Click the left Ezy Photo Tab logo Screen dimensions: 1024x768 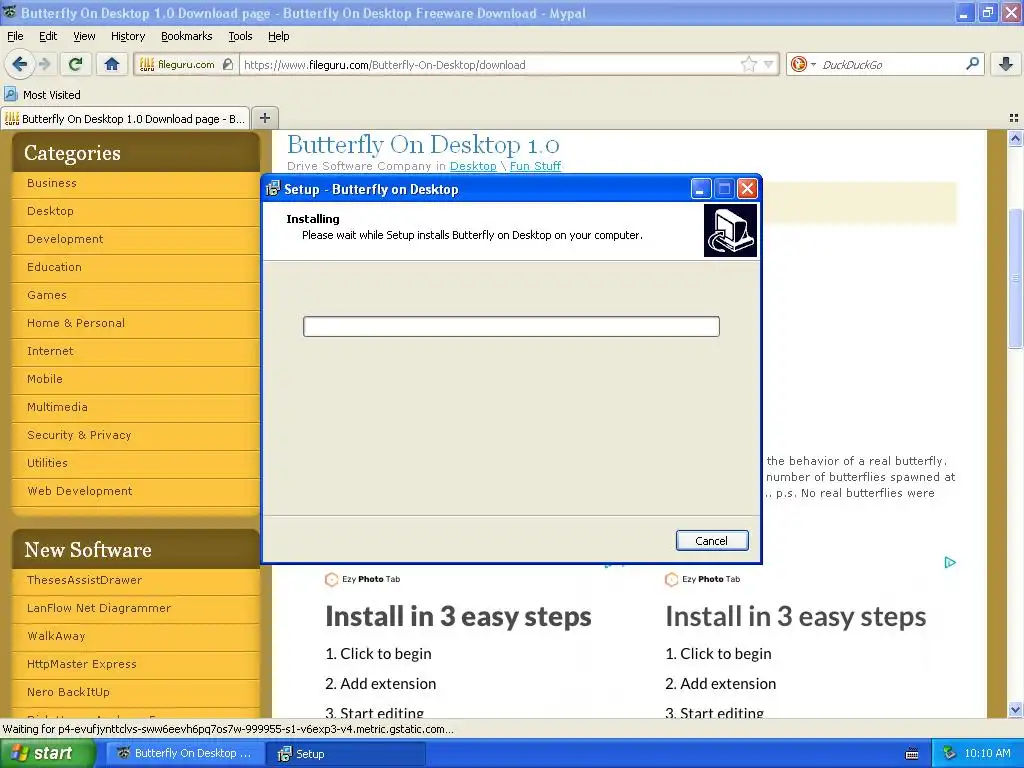tap(331, 579)
